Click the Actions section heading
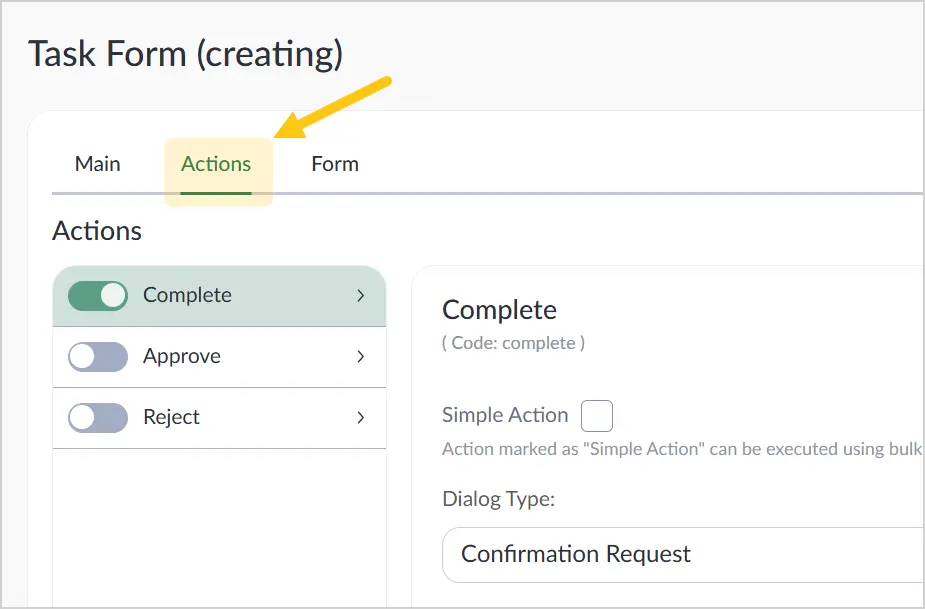925x609 pixels. [97, 231]
